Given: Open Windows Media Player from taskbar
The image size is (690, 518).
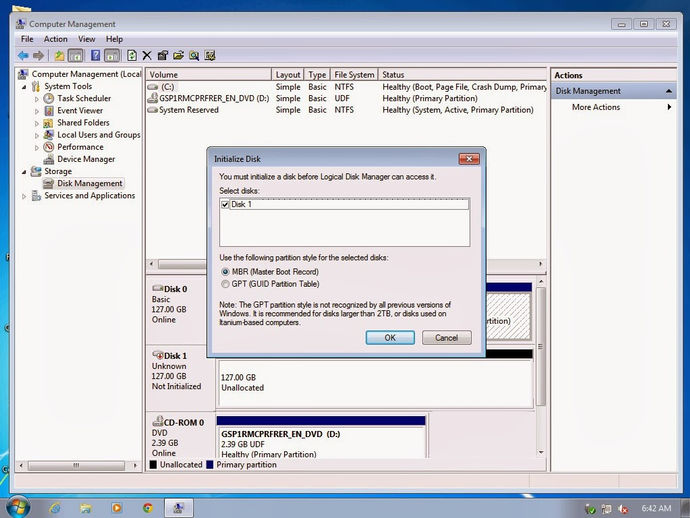Looking at the screenshot, I should coord(117,508).
